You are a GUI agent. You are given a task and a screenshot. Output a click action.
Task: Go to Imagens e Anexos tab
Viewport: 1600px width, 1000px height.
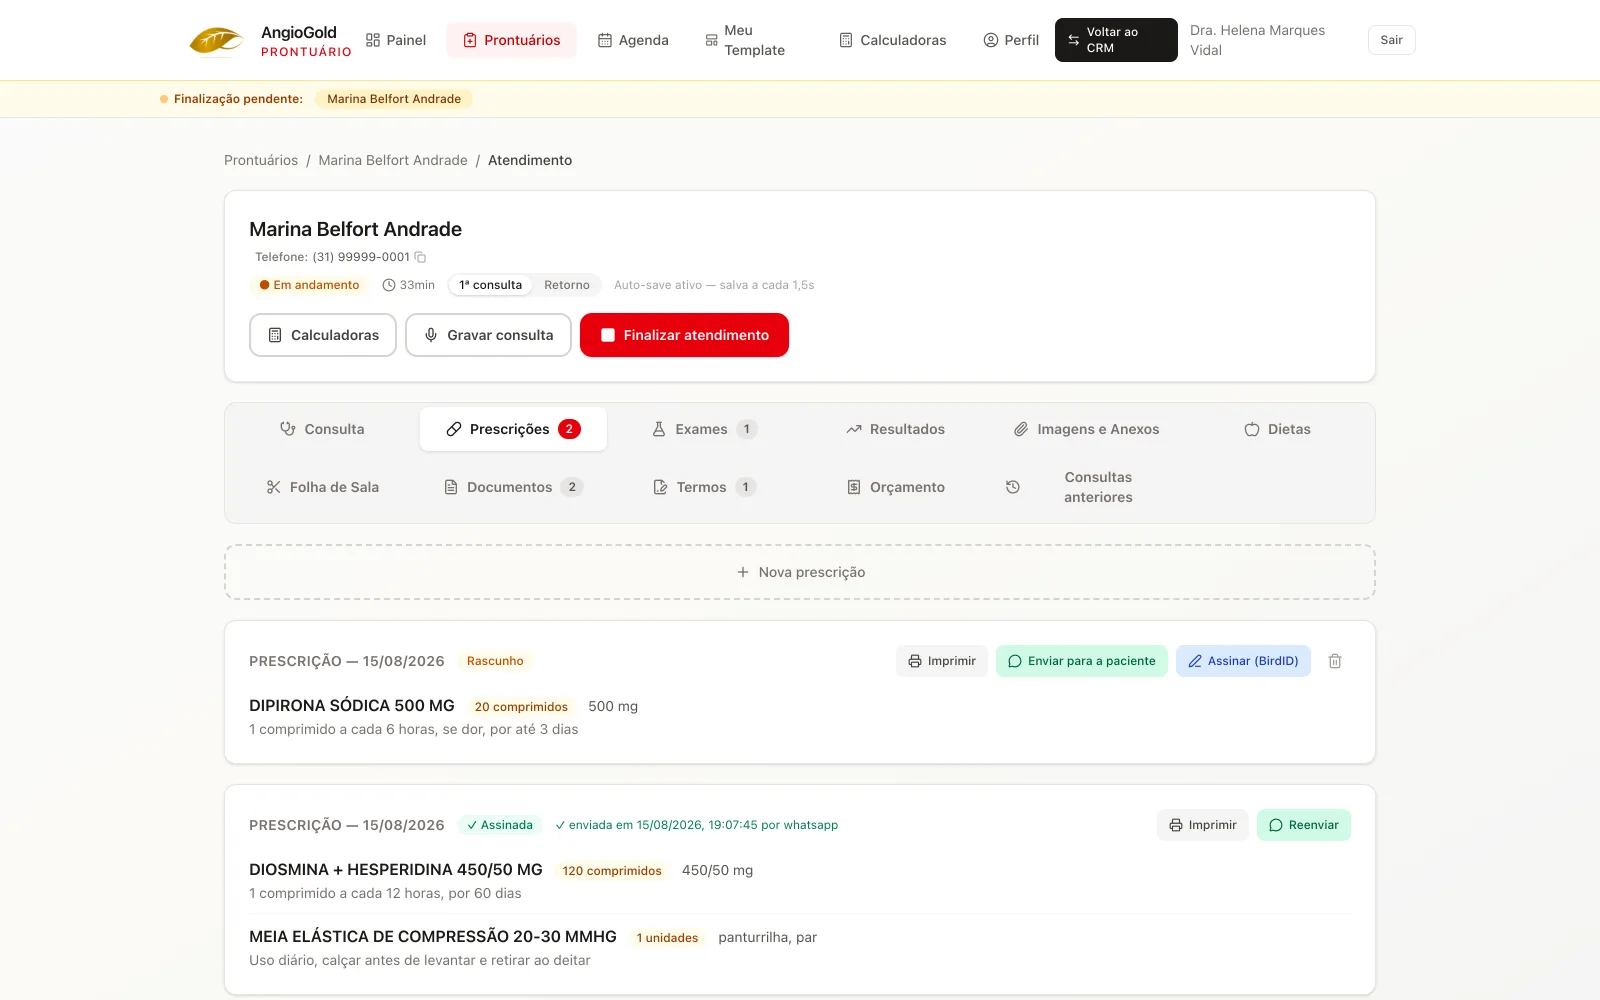1087,429
